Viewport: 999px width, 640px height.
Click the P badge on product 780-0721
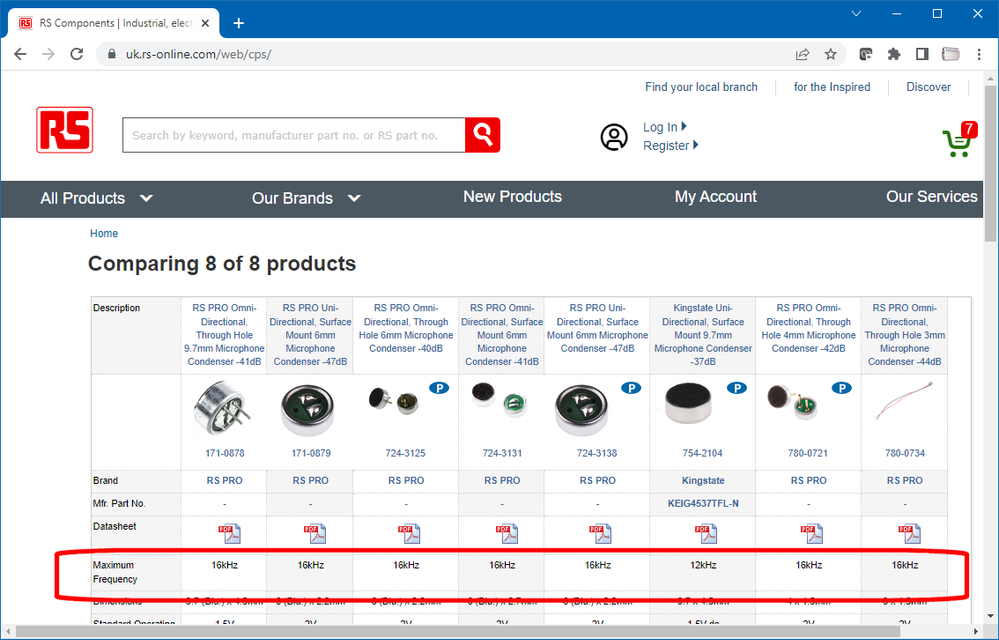(842, 388)
